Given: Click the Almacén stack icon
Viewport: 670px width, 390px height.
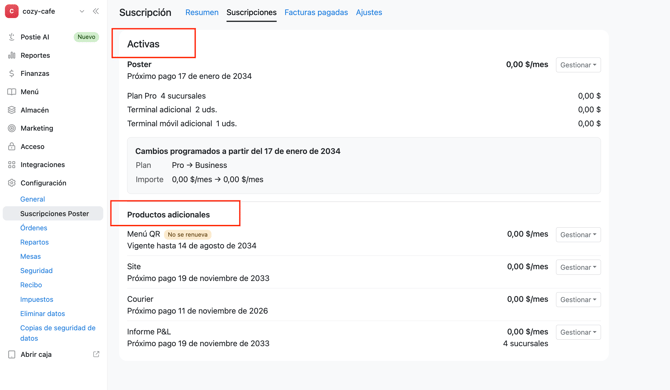Looking at the screenshot, I should pos(12,110).
